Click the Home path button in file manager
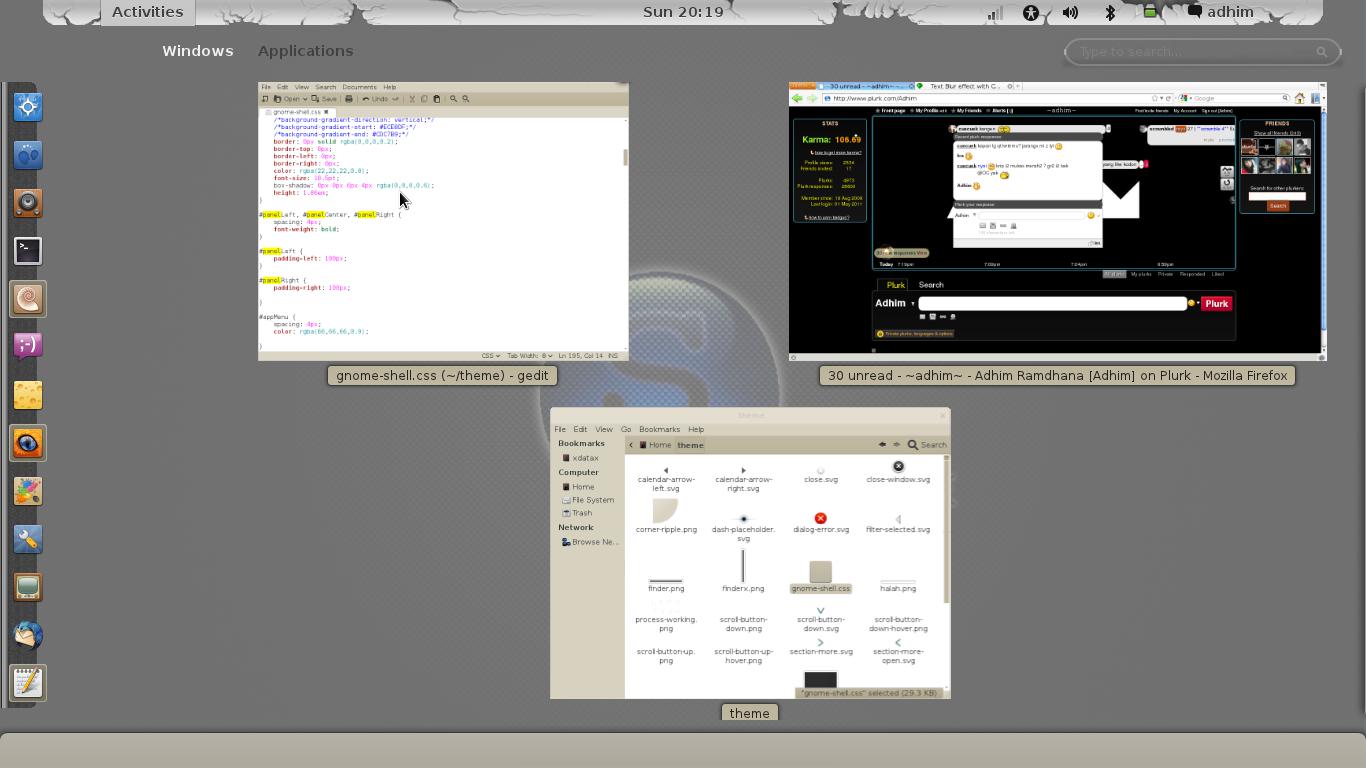Viewport: 1366px width, 768px height. tap(656, 445)
